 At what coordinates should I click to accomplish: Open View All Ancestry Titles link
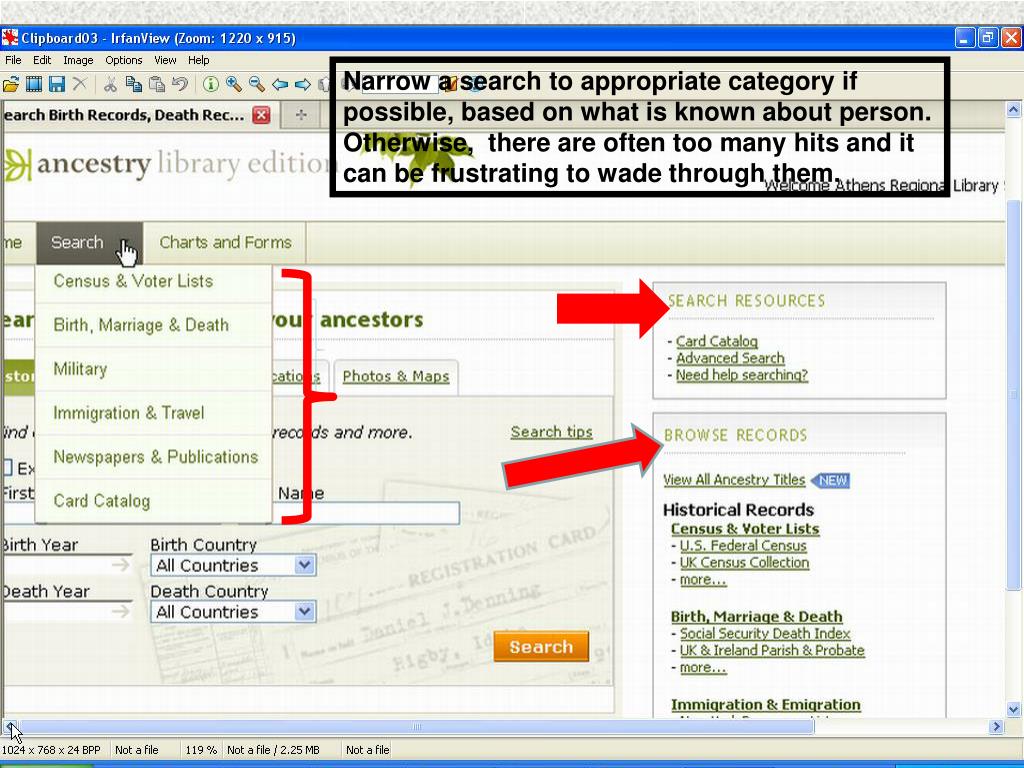733,480
